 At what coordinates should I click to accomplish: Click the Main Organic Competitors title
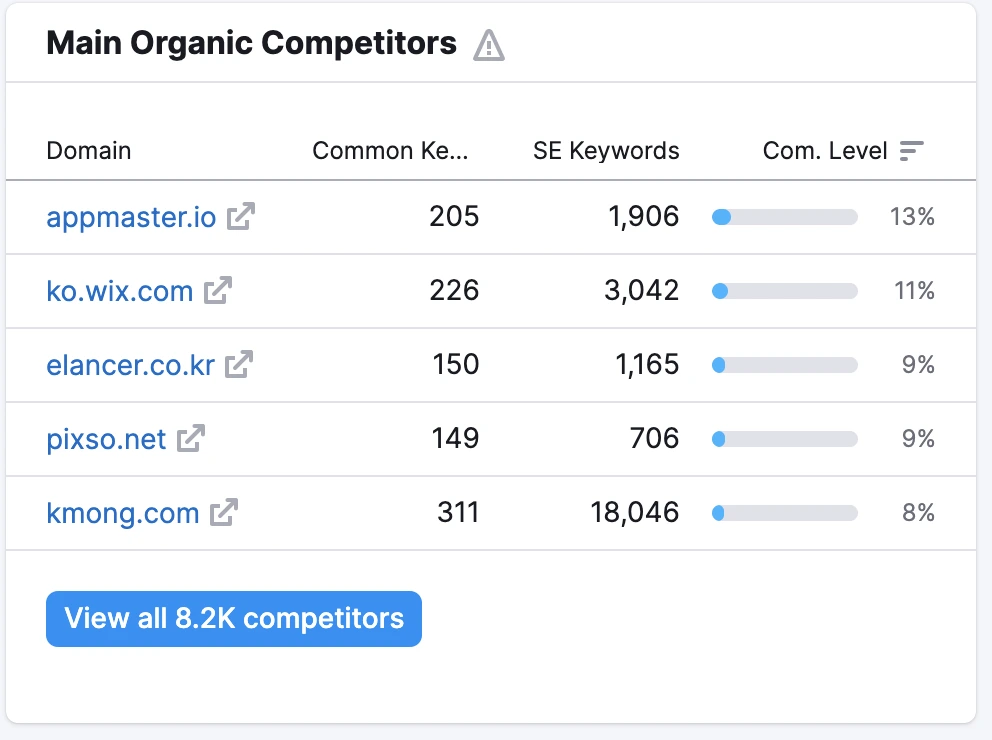[251, 44]
